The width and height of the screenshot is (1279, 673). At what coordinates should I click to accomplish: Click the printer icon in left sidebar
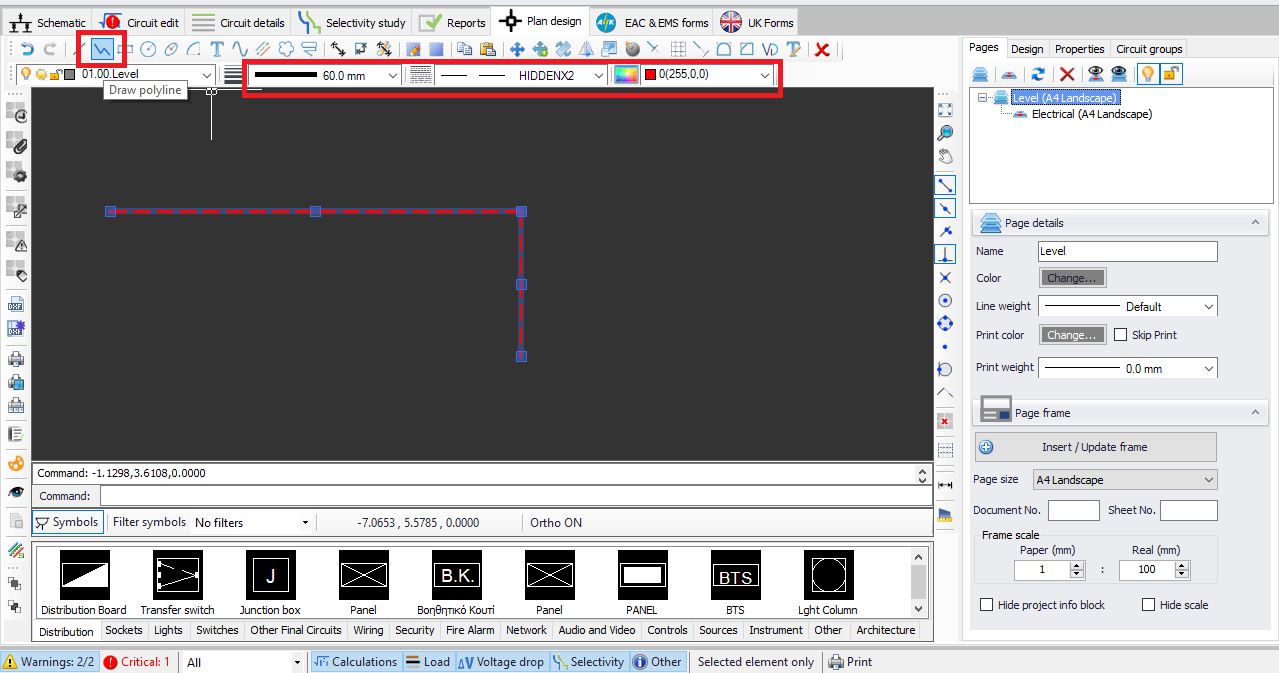click(16, 358)
